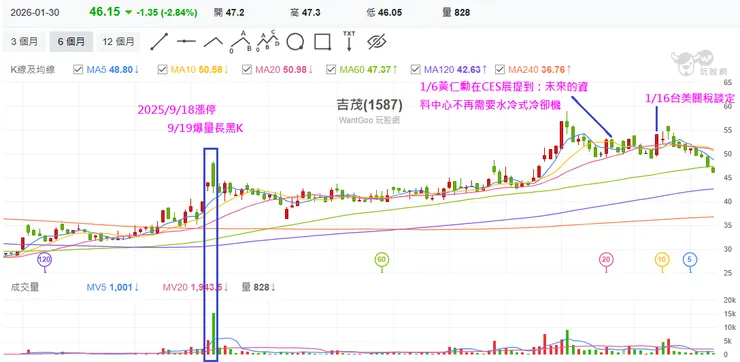
Task: Click the MV20 volume average label
Action: (x=196, y=287)
